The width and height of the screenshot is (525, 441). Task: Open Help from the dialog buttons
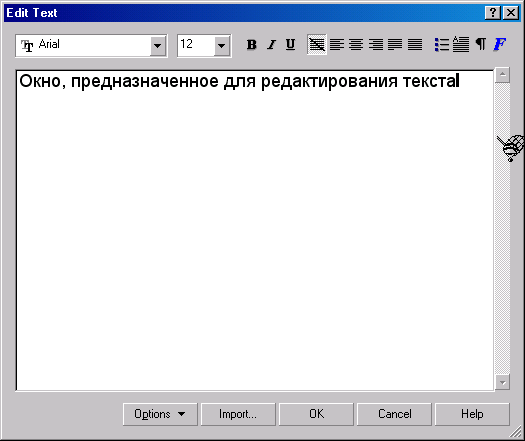tap(472, 414)
